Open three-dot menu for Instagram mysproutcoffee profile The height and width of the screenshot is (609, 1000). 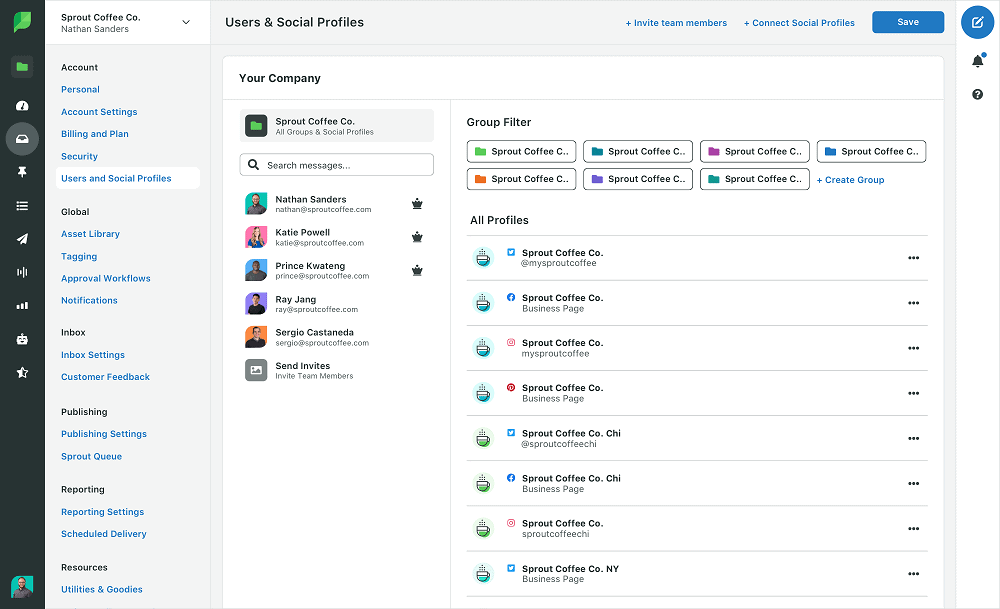pyautogui.click(x=913, y=348)
